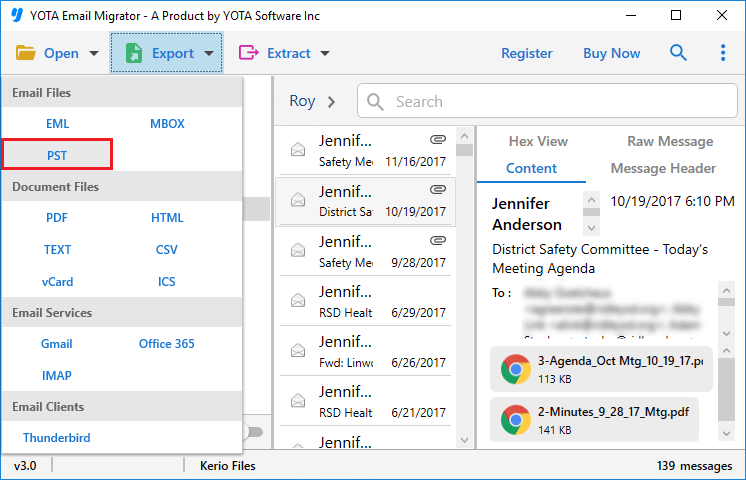Click envelope icon of Fwd: Linw message
The width and height of the screenshot is (746, 480).
[298, 351]
